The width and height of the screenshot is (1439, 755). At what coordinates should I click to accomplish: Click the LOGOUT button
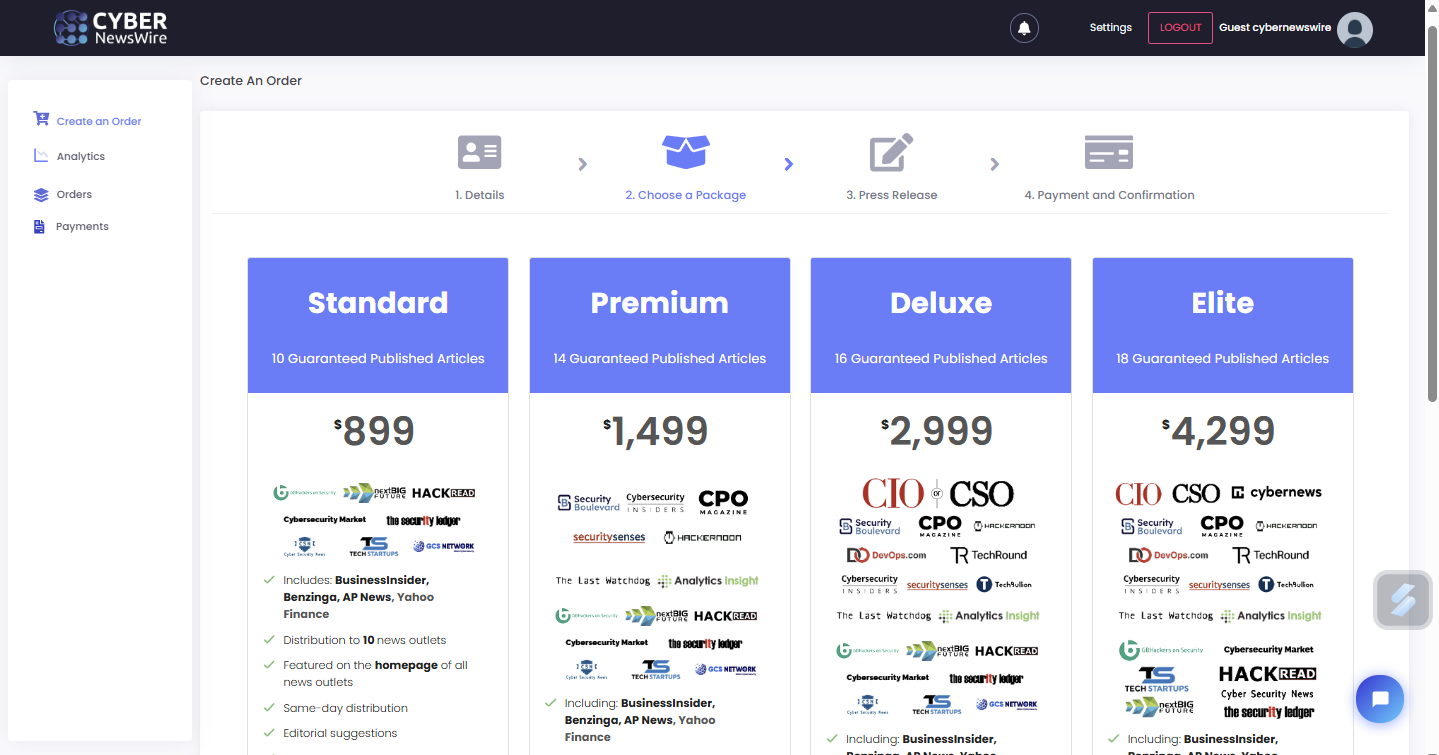tap(1180, 28)
